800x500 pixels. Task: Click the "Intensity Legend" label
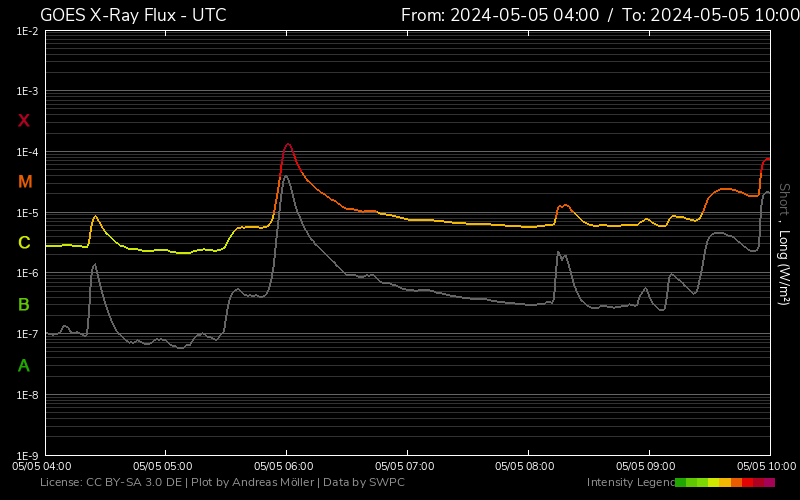pyautogui.click(x=631, y=482)
